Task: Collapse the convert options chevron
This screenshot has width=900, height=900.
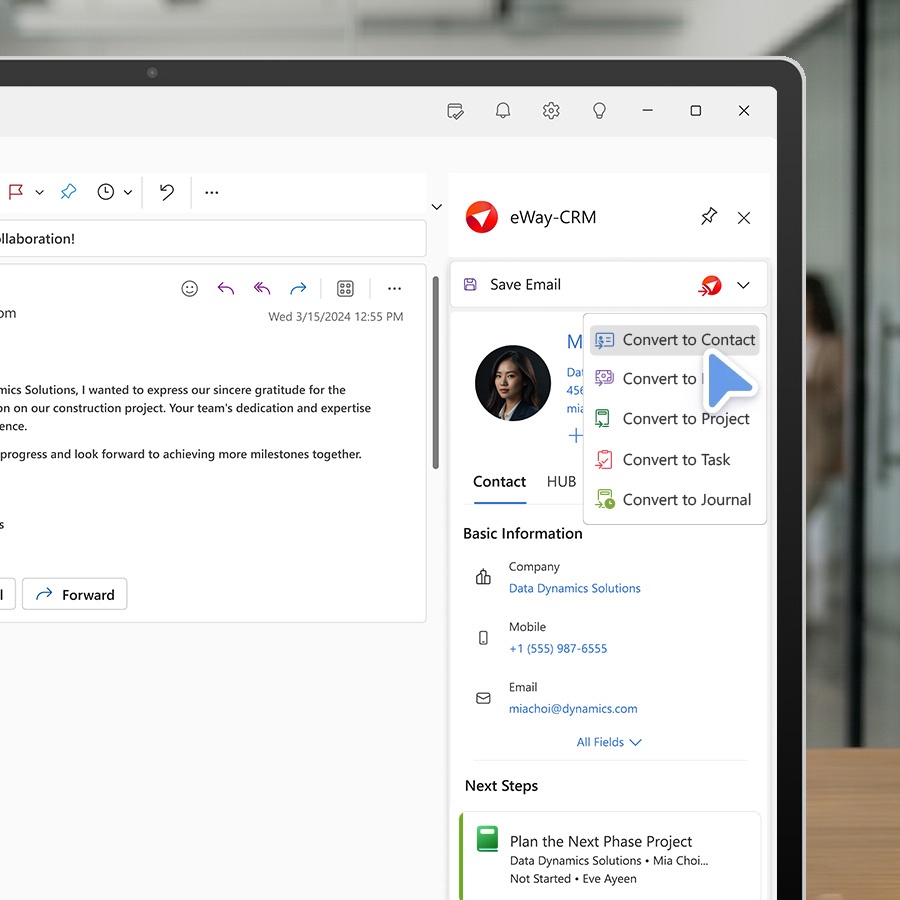Action: (x=743, y=285)
